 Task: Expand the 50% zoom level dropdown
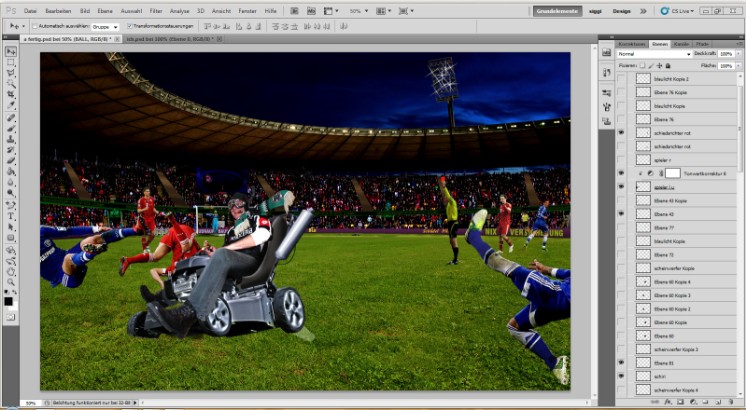tap(357, 10)
